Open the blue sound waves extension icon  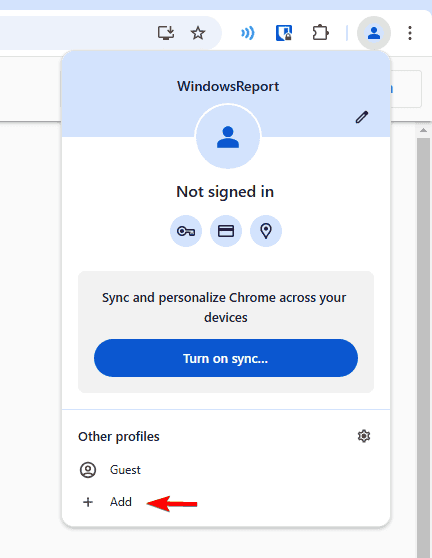pyautogui.click(x=248, y=33)
